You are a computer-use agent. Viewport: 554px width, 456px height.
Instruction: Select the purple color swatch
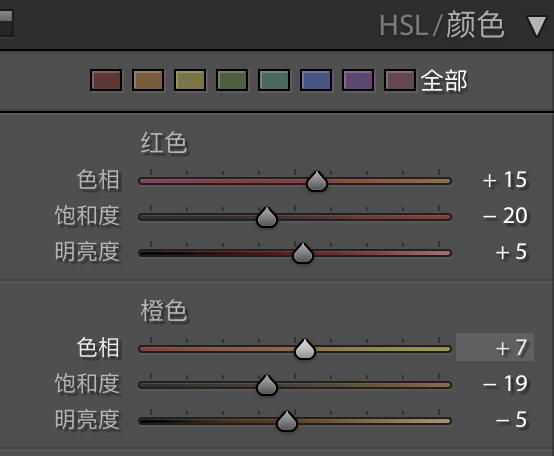[358, 80]
